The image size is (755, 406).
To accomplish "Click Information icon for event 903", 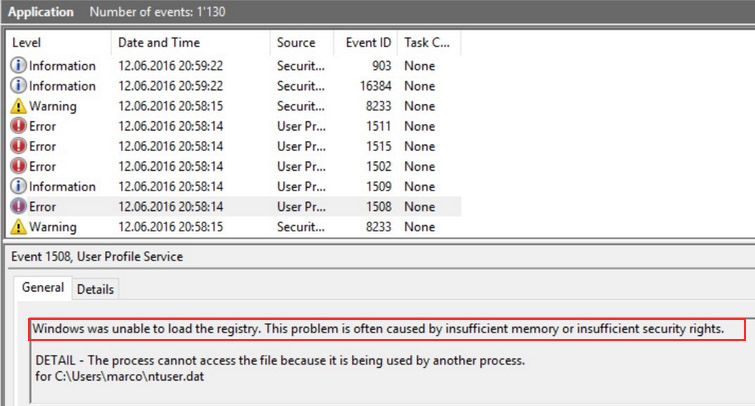I will click(18, 65).
